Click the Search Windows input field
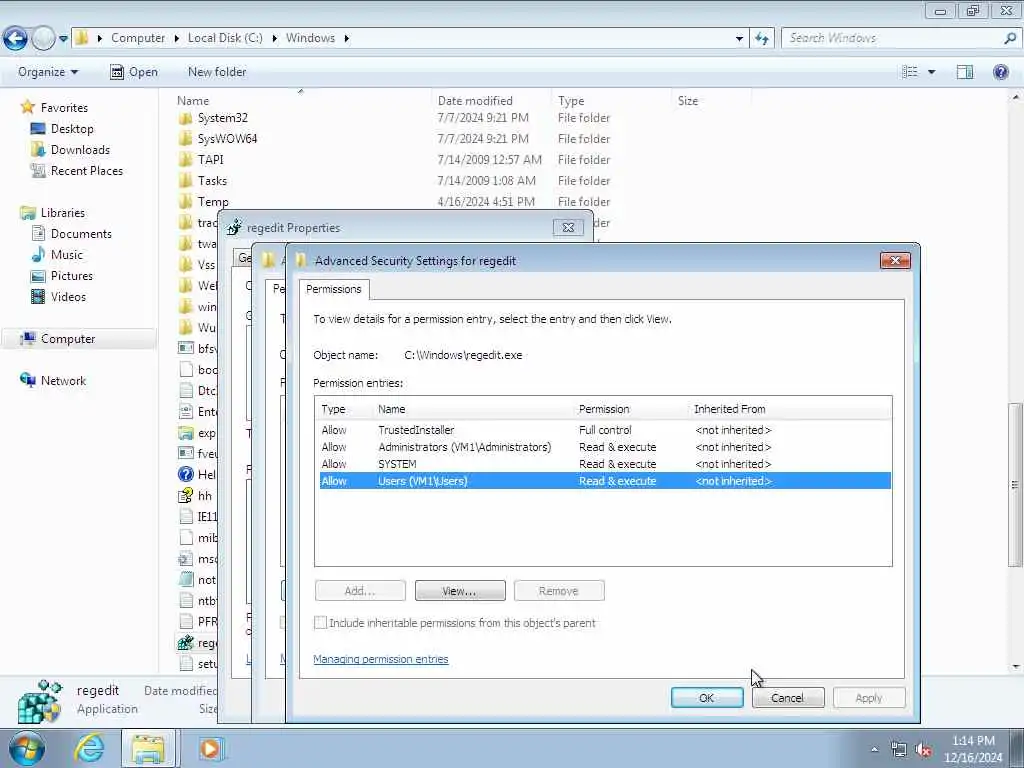The image size is (1024, 768). [x=892, y=39]
